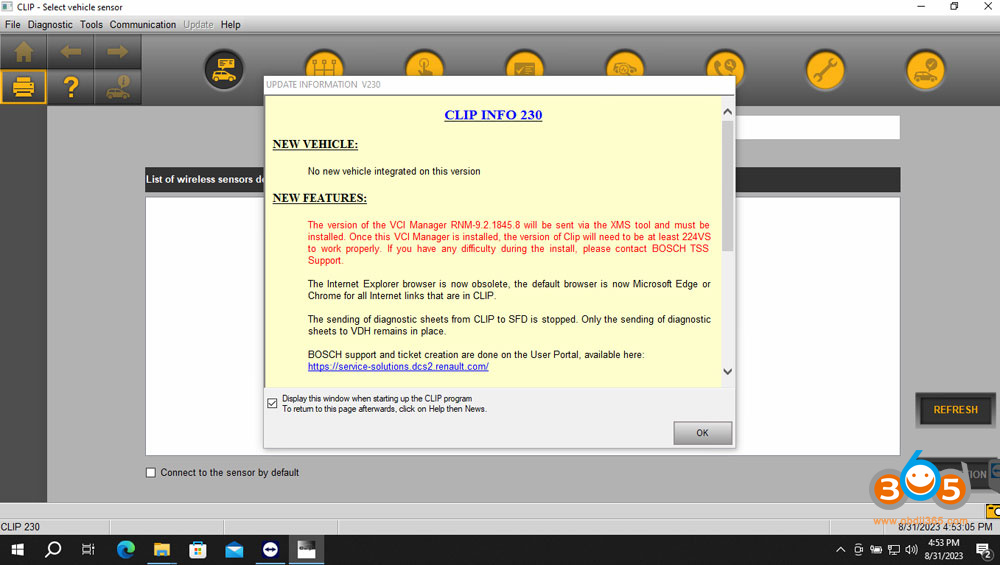Click the NEW VEHICLE: heading

tap(315, 144)
